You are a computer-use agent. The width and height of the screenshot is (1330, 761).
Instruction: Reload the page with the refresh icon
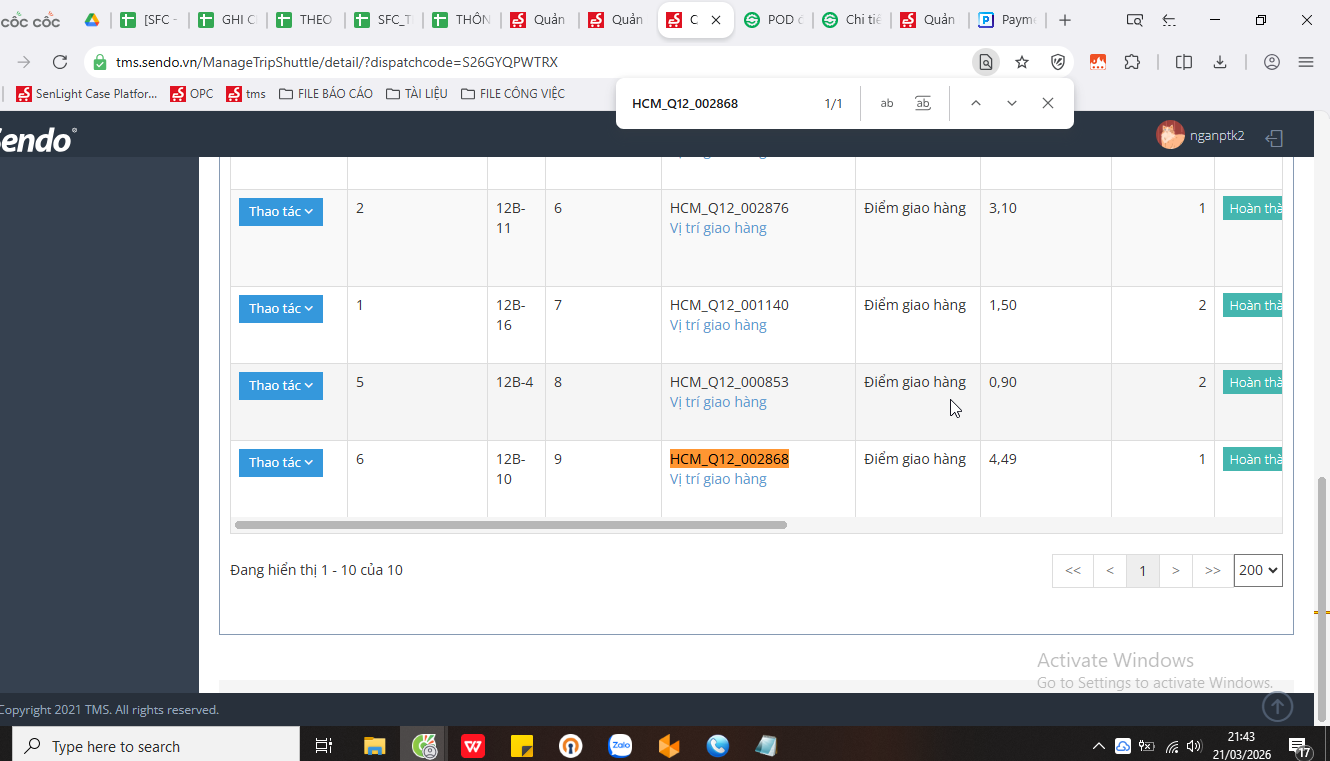coord(60,62)
